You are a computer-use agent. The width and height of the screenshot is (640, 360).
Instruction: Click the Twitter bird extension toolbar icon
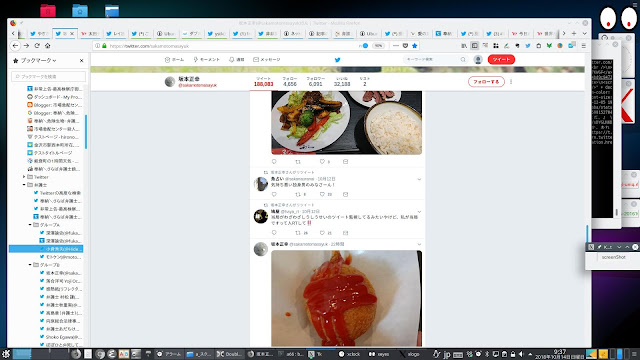tap(528, 46)
